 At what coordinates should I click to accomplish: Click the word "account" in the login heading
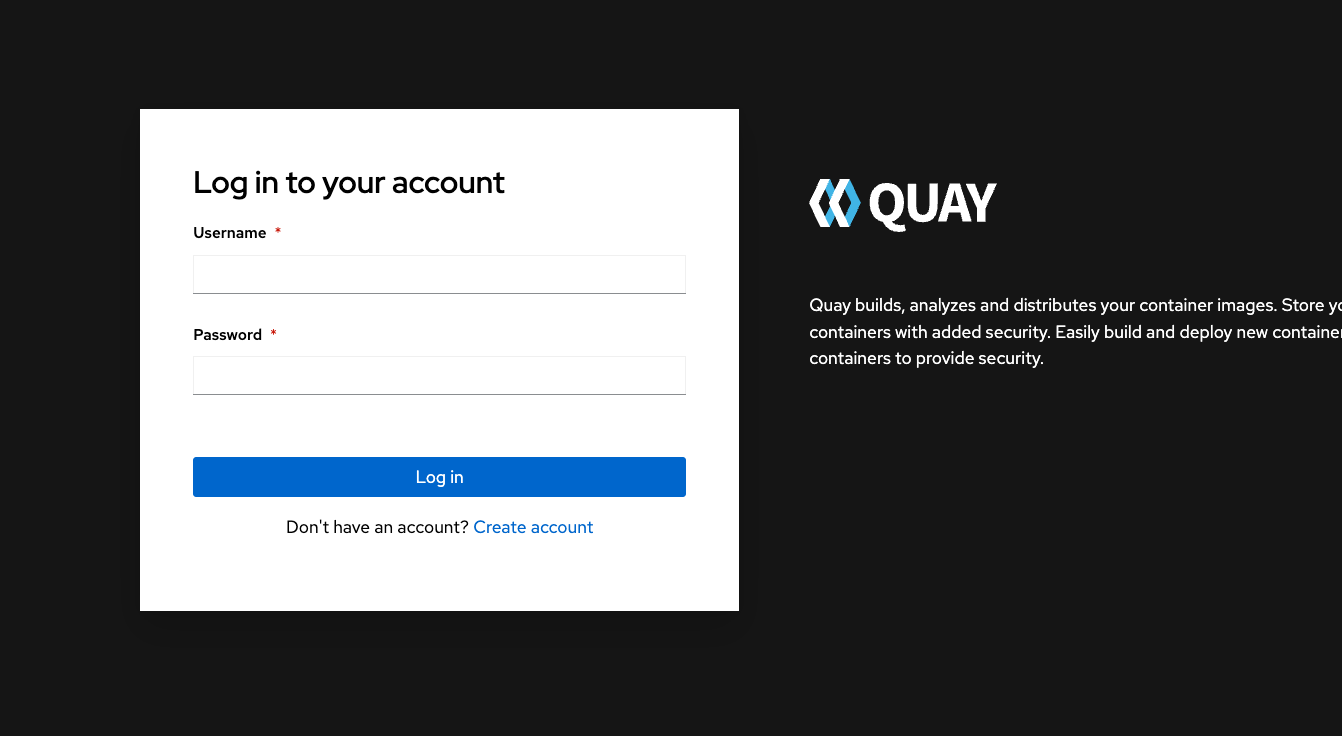coord(448,182)
